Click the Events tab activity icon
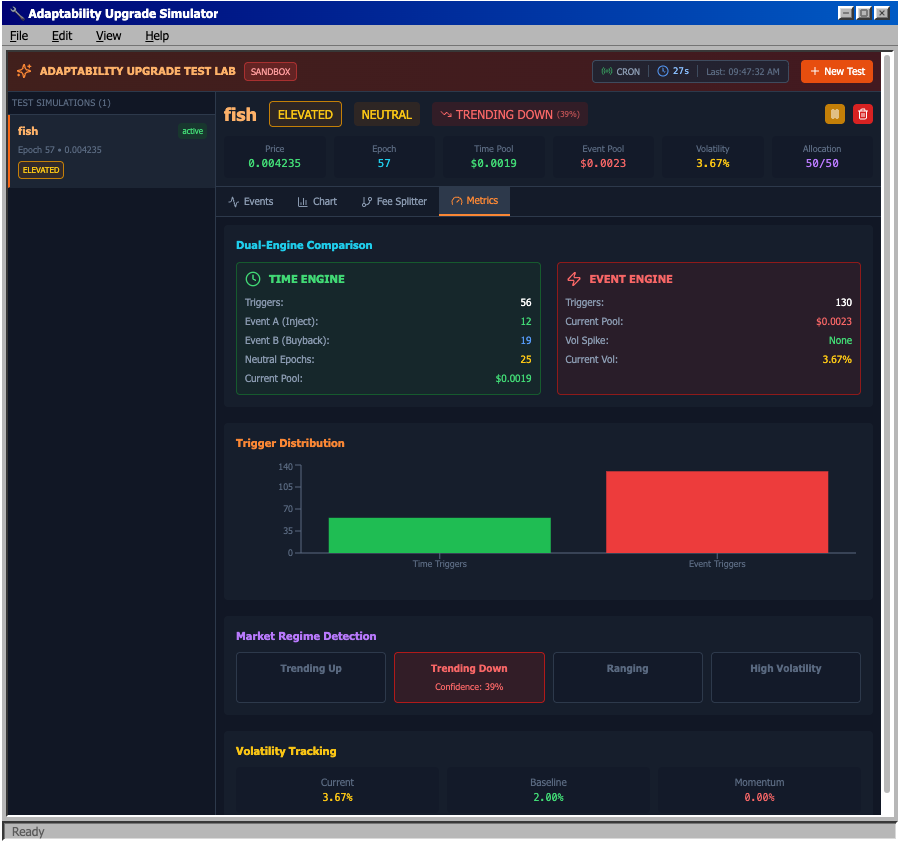Image resolution: width=898 pixels, height=841 pixels. tap(234, 202)
